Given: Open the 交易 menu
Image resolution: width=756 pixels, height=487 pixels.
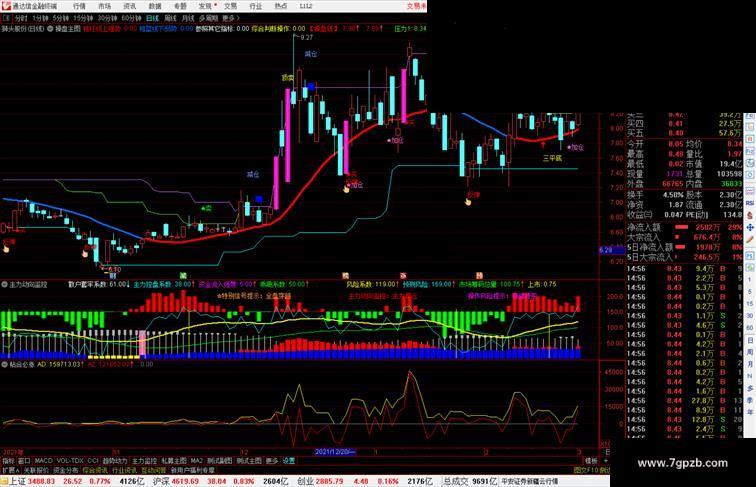Looking at the screenshot, I should (230, 6).
